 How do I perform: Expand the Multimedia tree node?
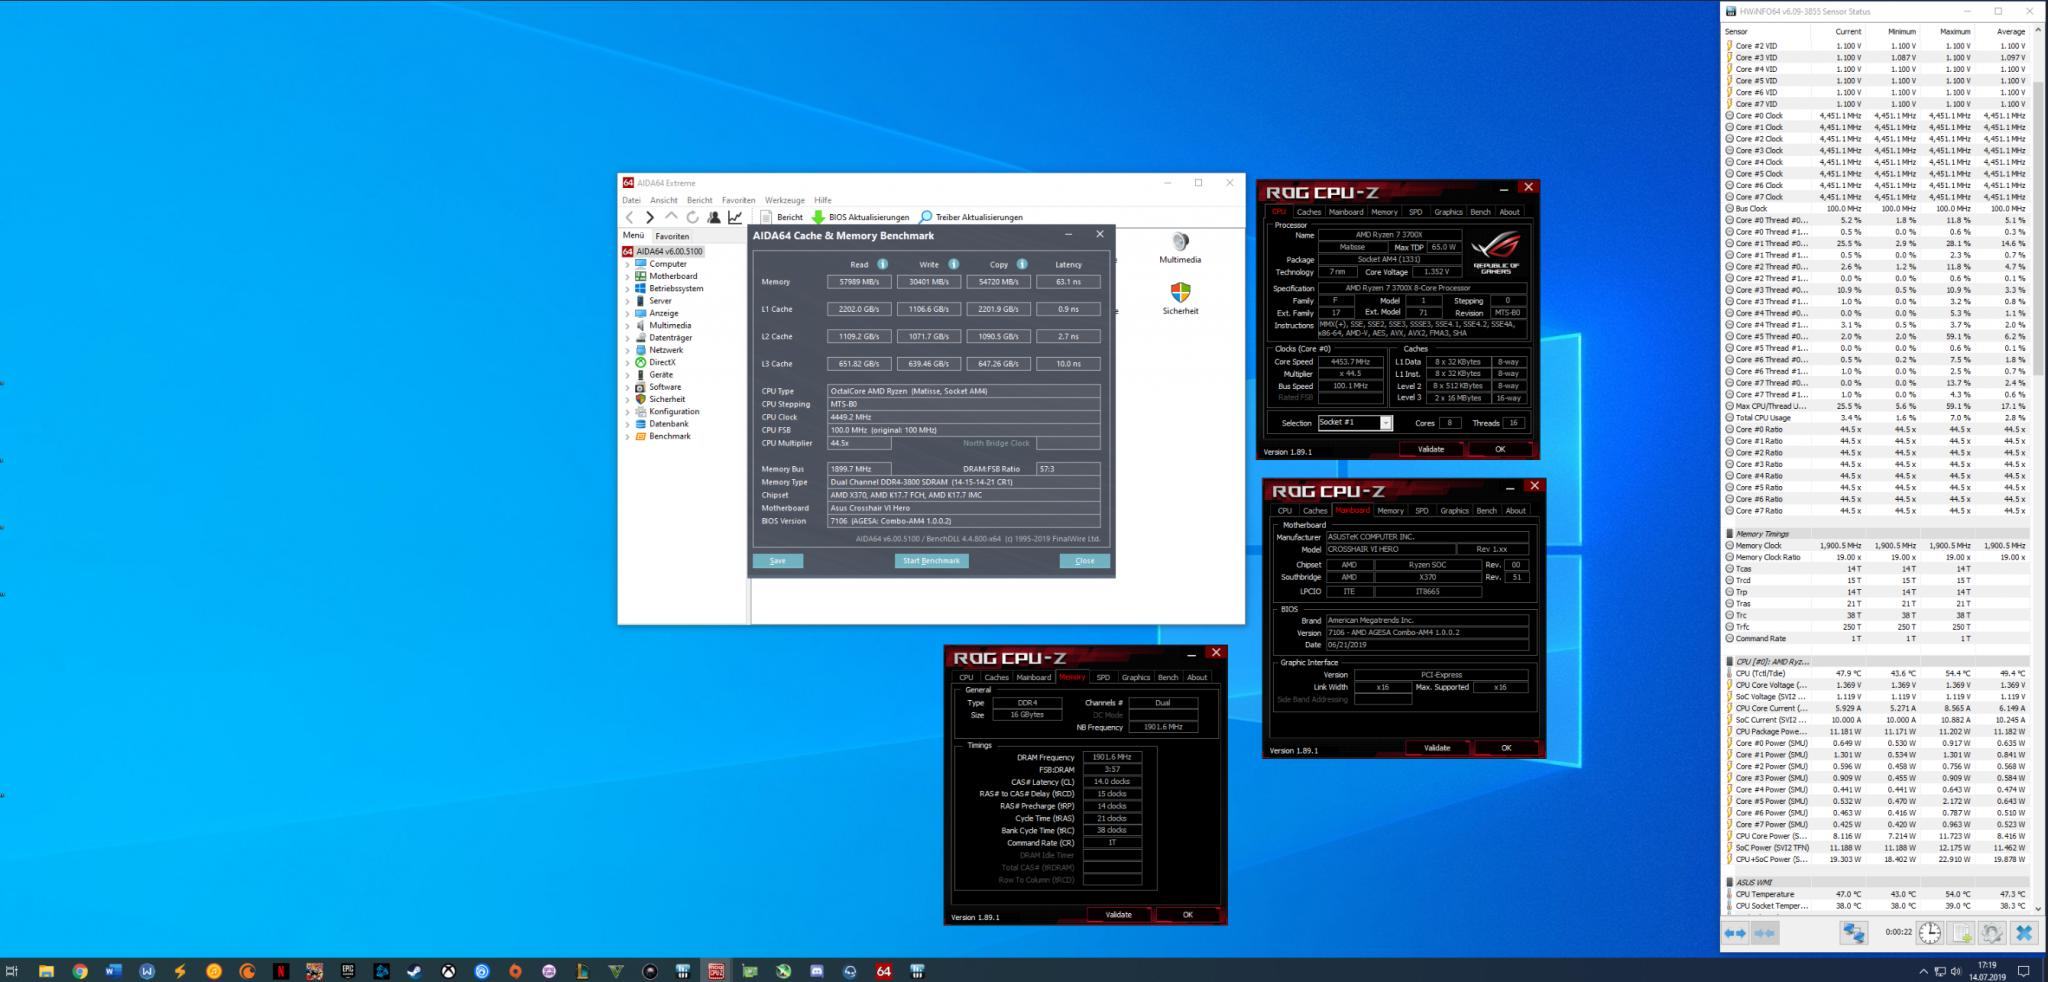point(628,326)
